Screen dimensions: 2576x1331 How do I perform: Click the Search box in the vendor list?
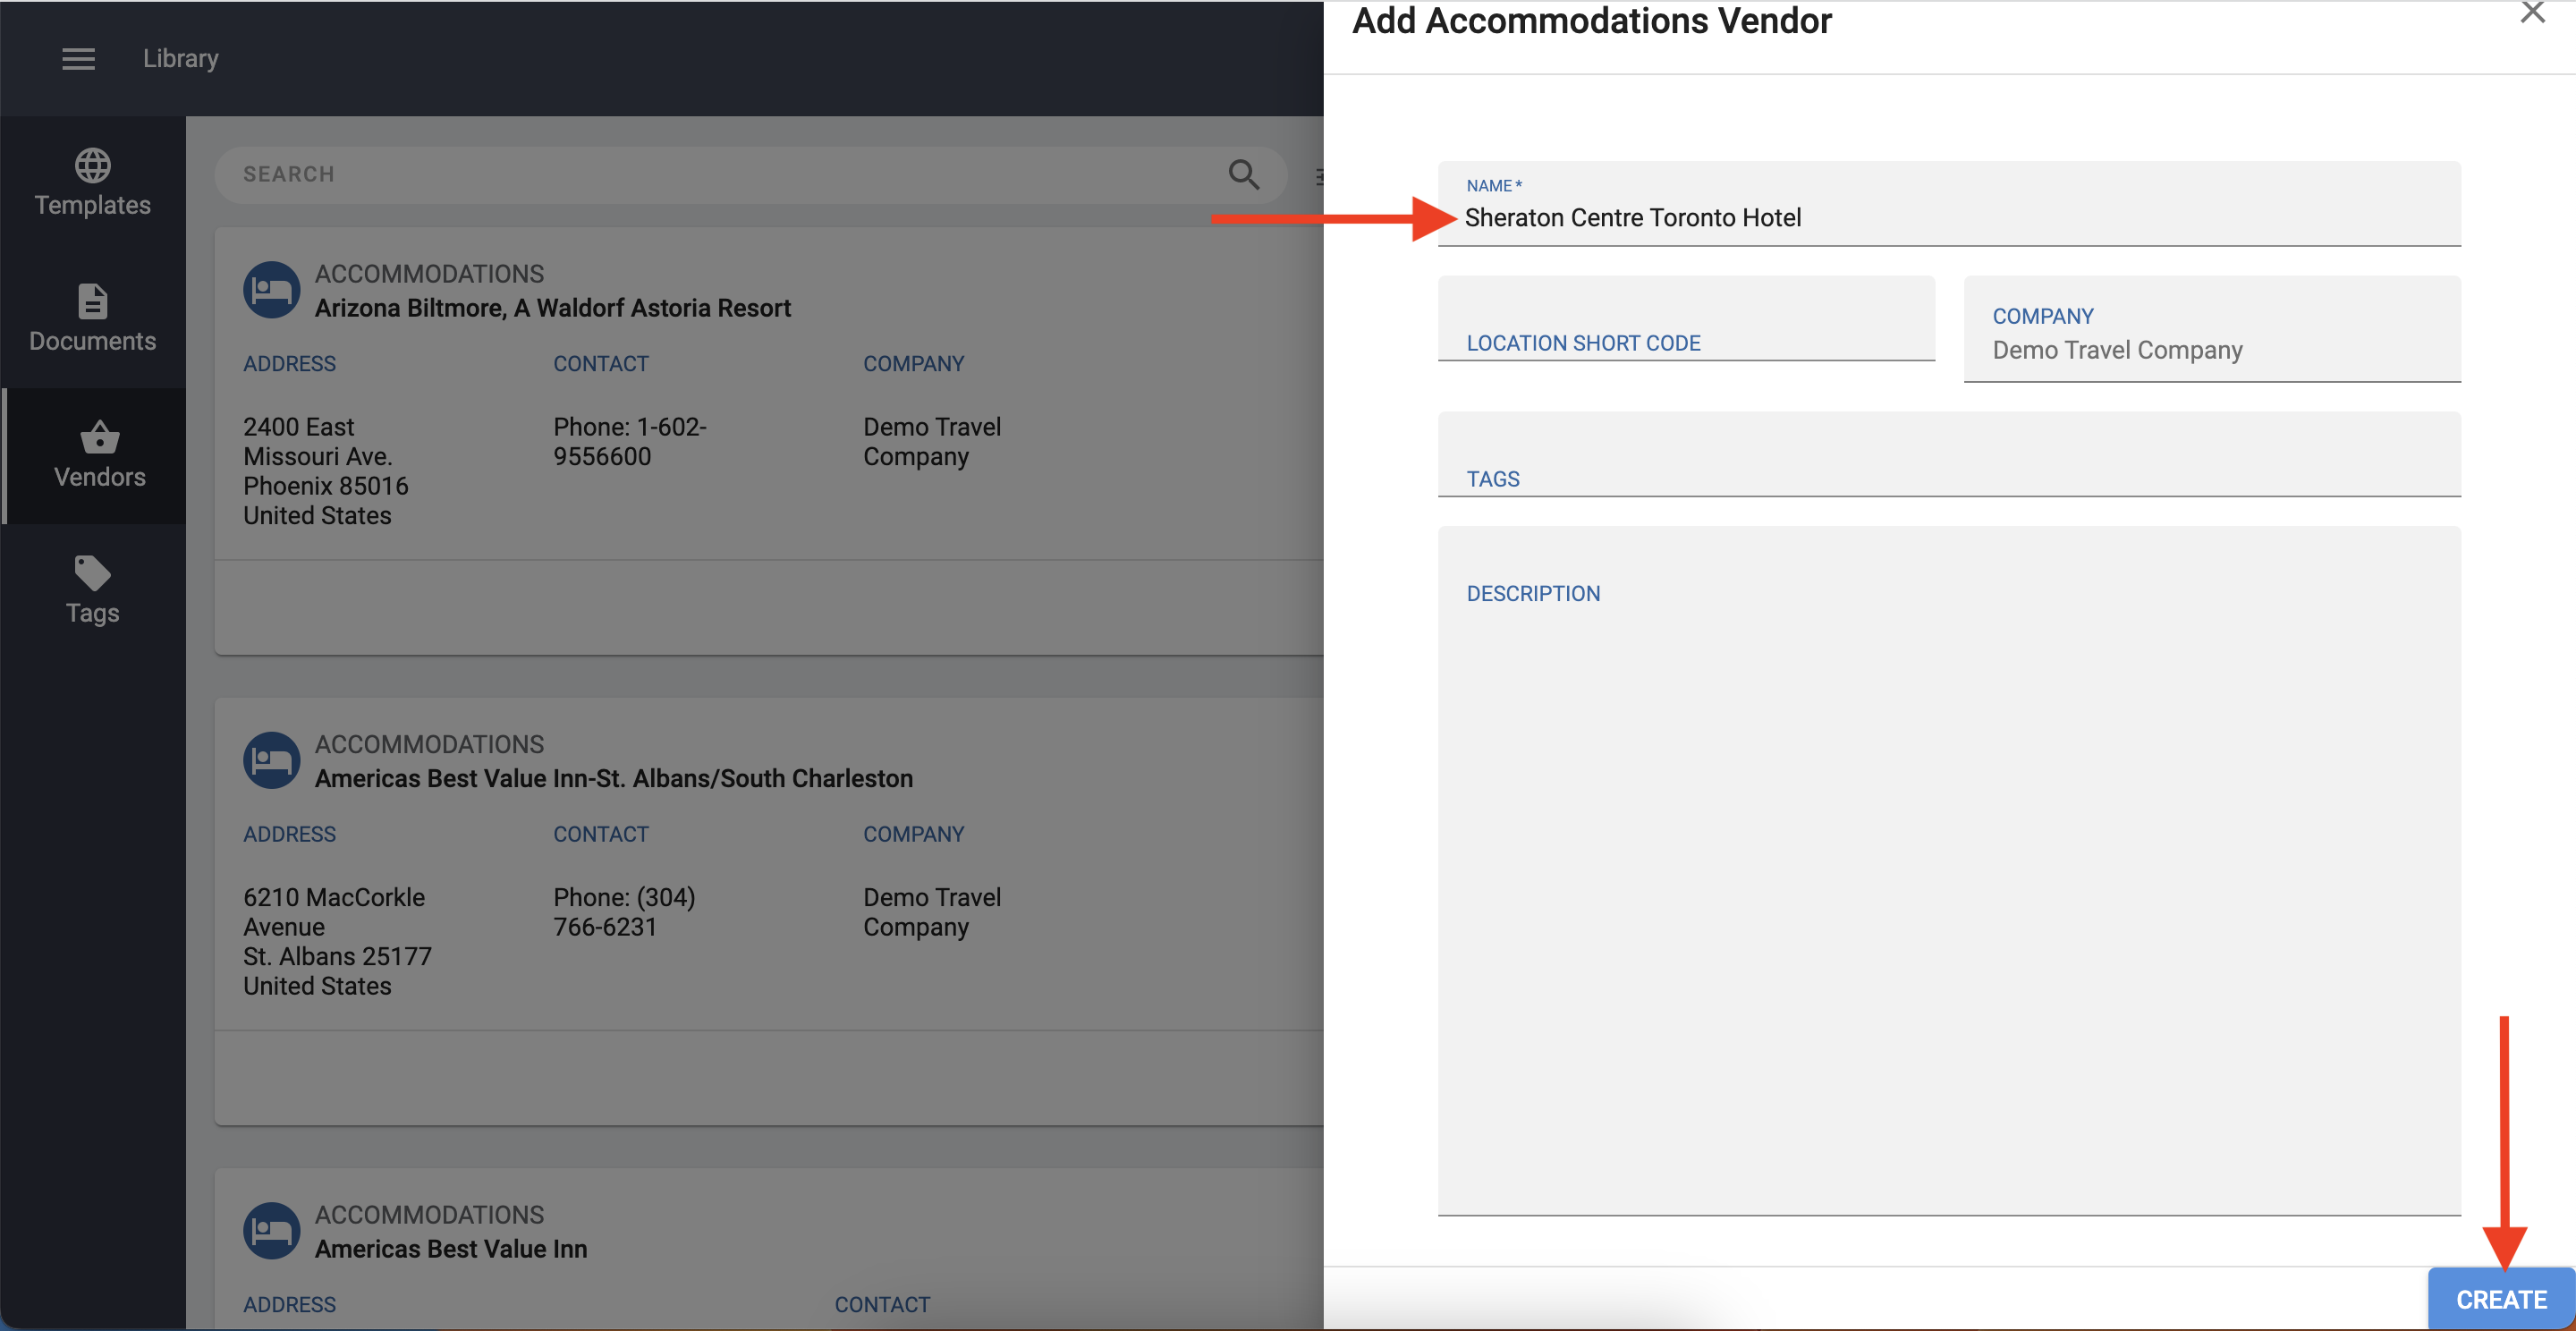click(751, 175)
